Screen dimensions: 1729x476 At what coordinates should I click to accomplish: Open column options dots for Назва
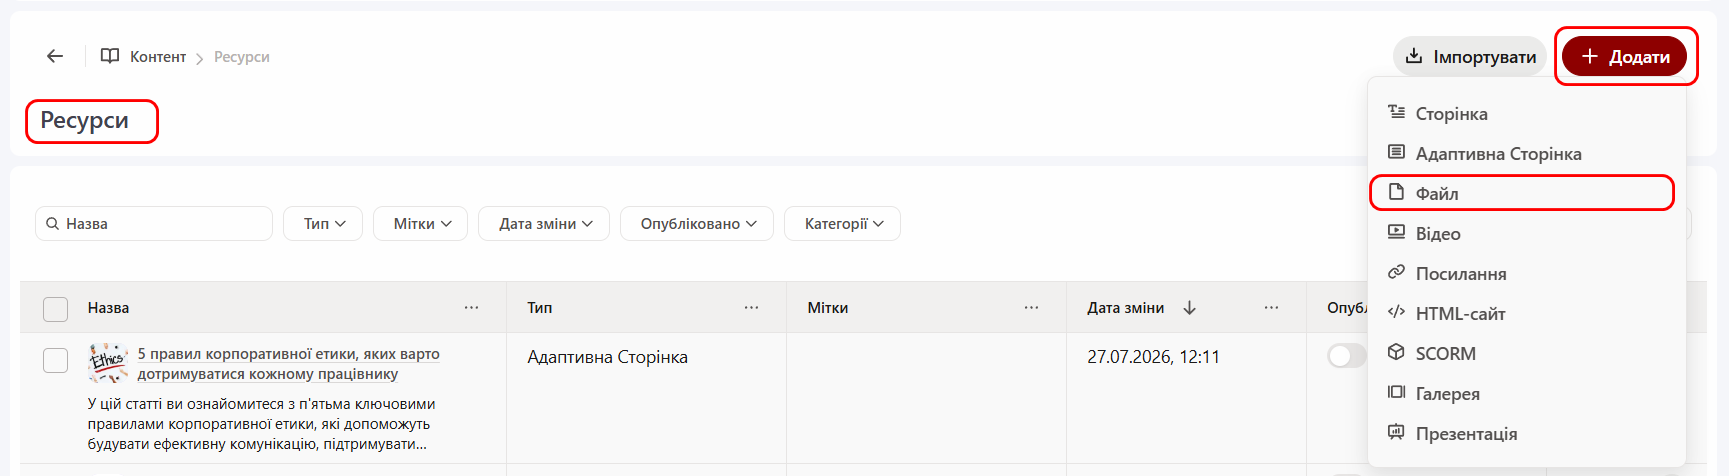471,307
